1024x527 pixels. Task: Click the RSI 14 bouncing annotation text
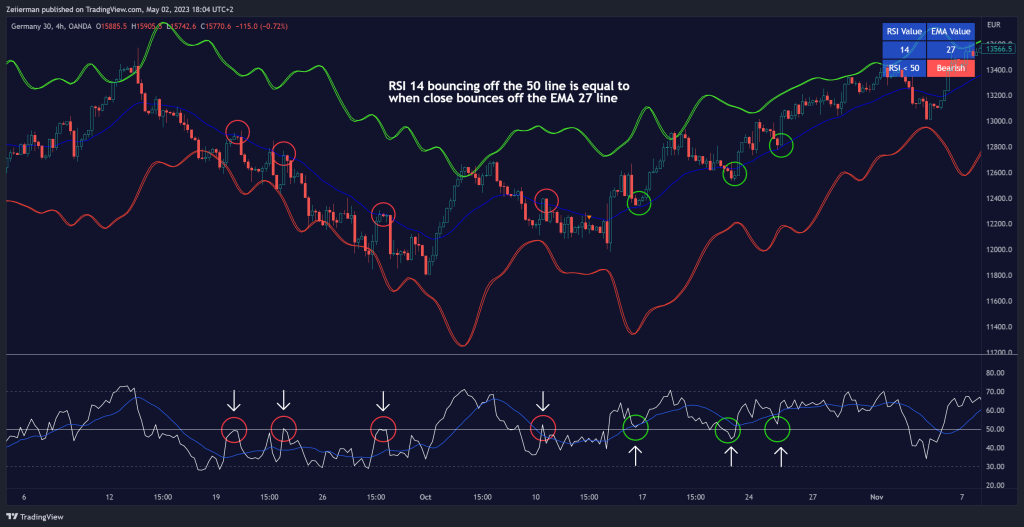click(508, 93)
